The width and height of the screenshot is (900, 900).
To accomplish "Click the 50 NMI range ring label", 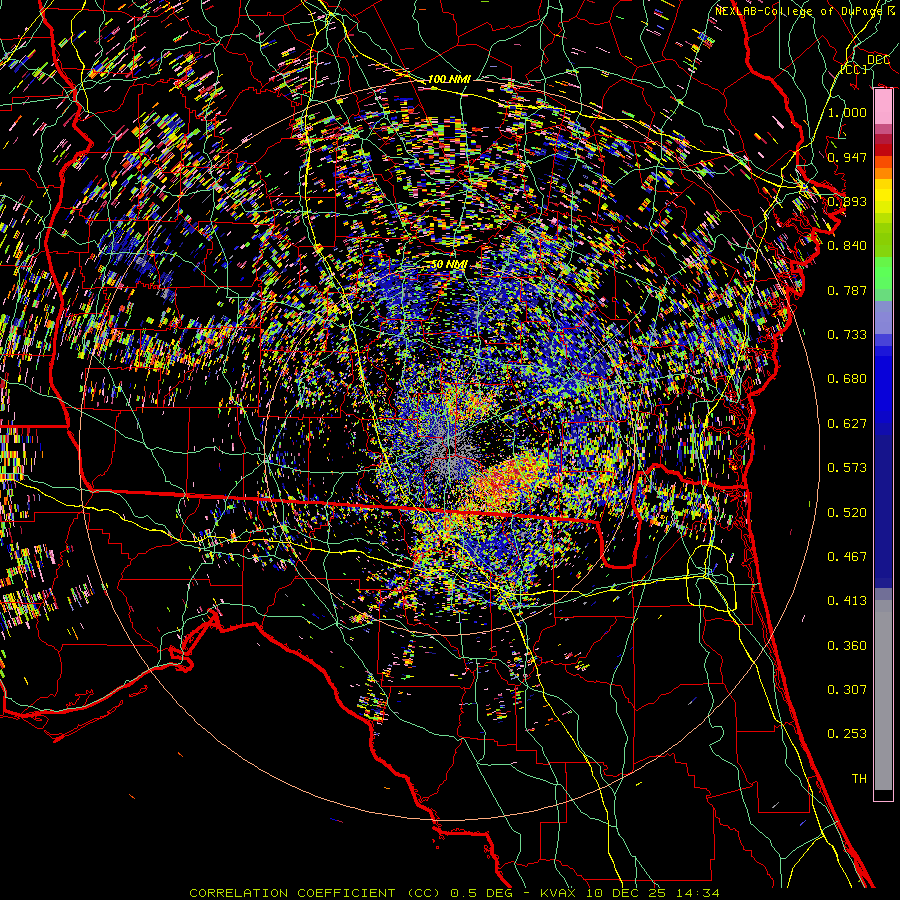I will click(x=449, y=265).
